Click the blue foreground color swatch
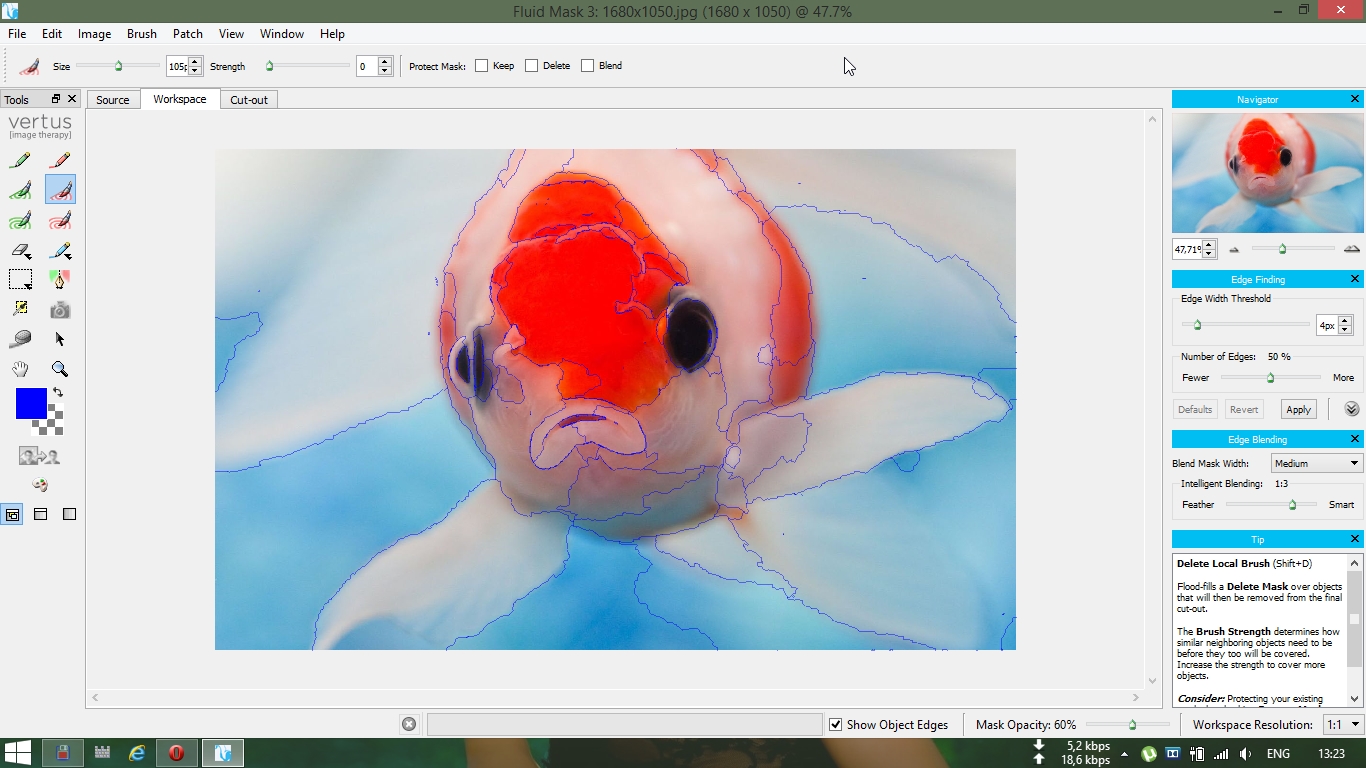 pyautogui.click(x=31, y=404)
